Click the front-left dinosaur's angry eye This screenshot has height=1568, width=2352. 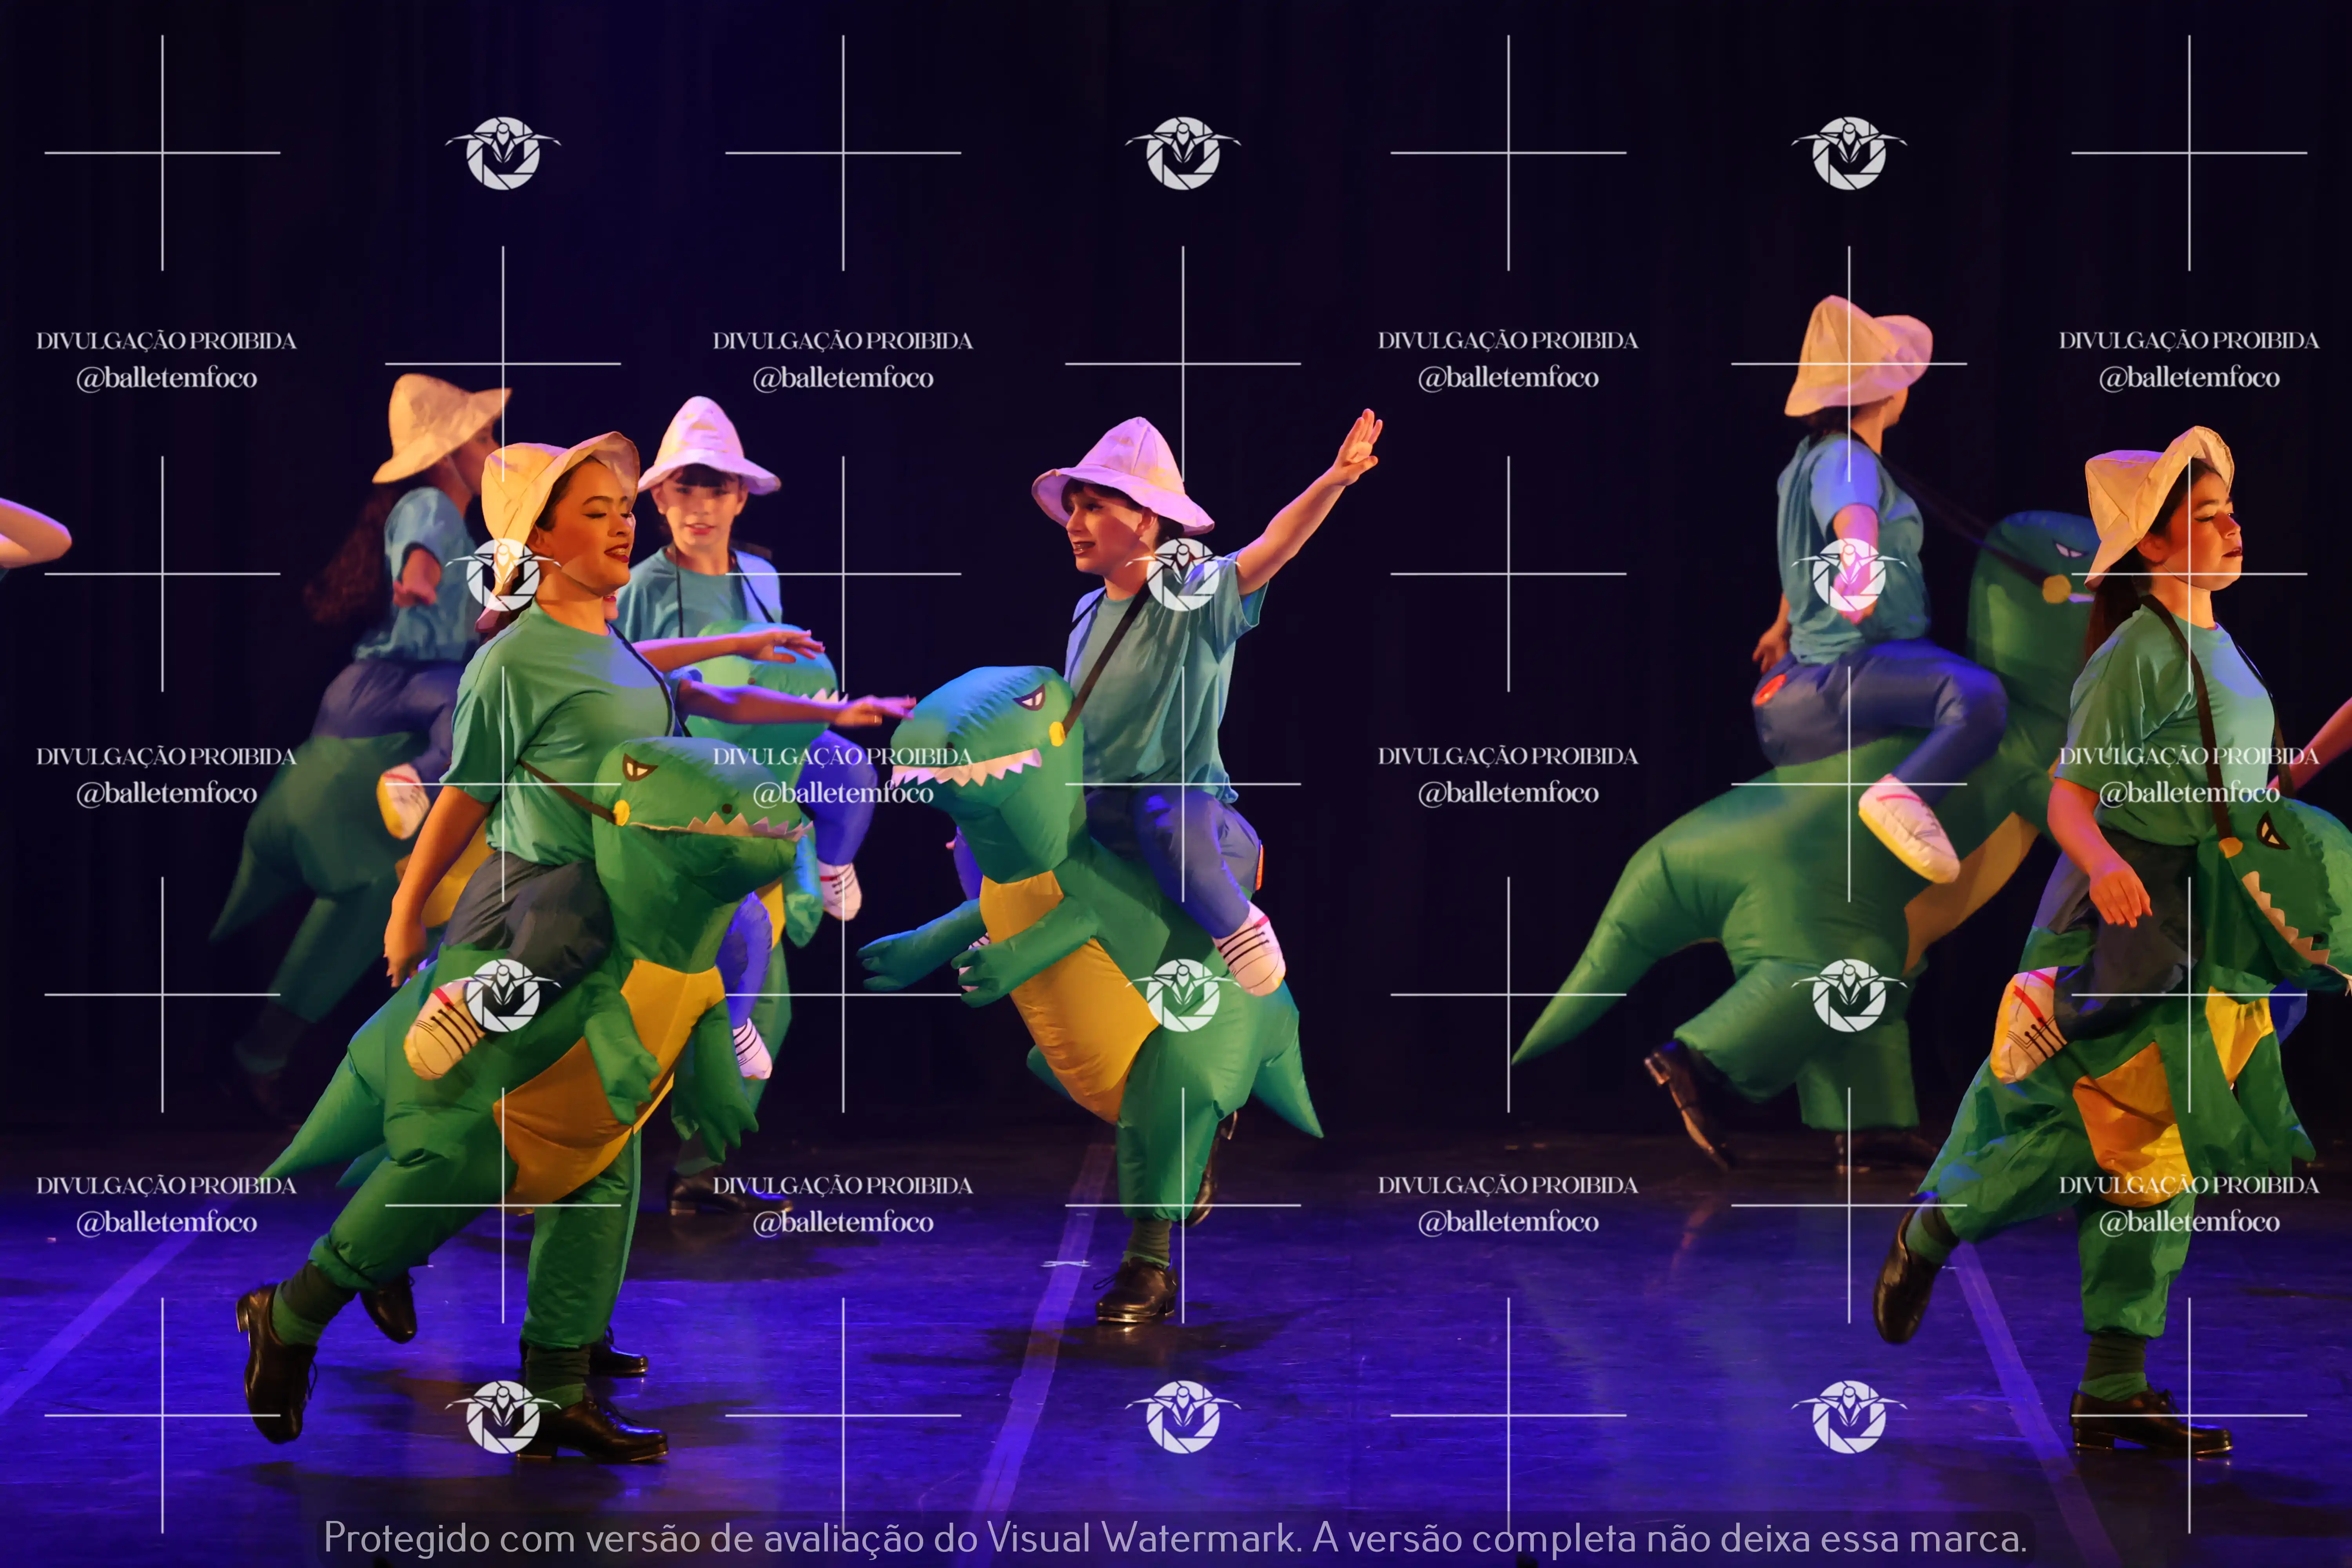click(x=637, y=768)
